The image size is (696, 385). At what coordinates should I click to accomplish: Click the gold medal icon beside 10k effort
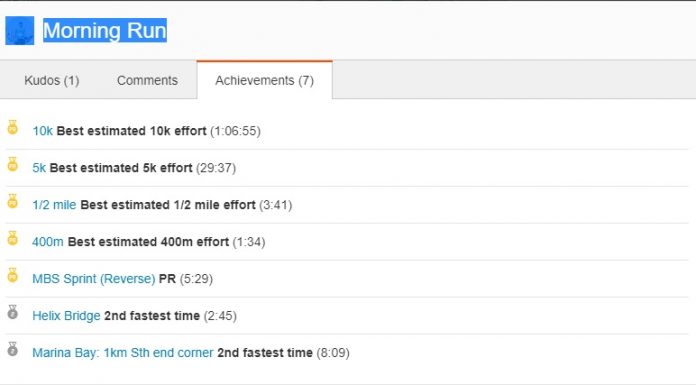tap(12, 127)
